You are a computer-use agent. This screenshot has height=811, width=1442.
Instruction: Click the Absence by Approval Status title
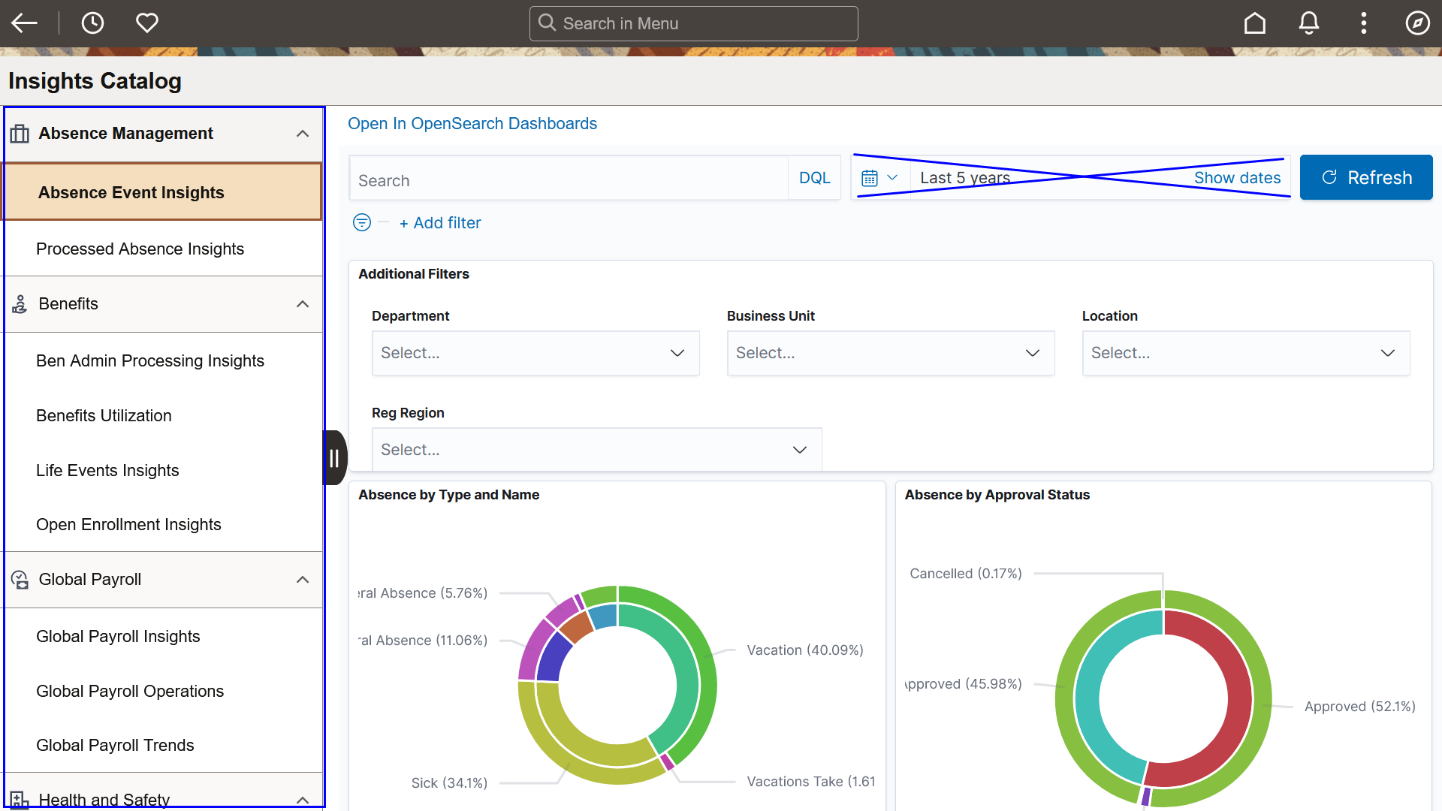pos(997,495)
